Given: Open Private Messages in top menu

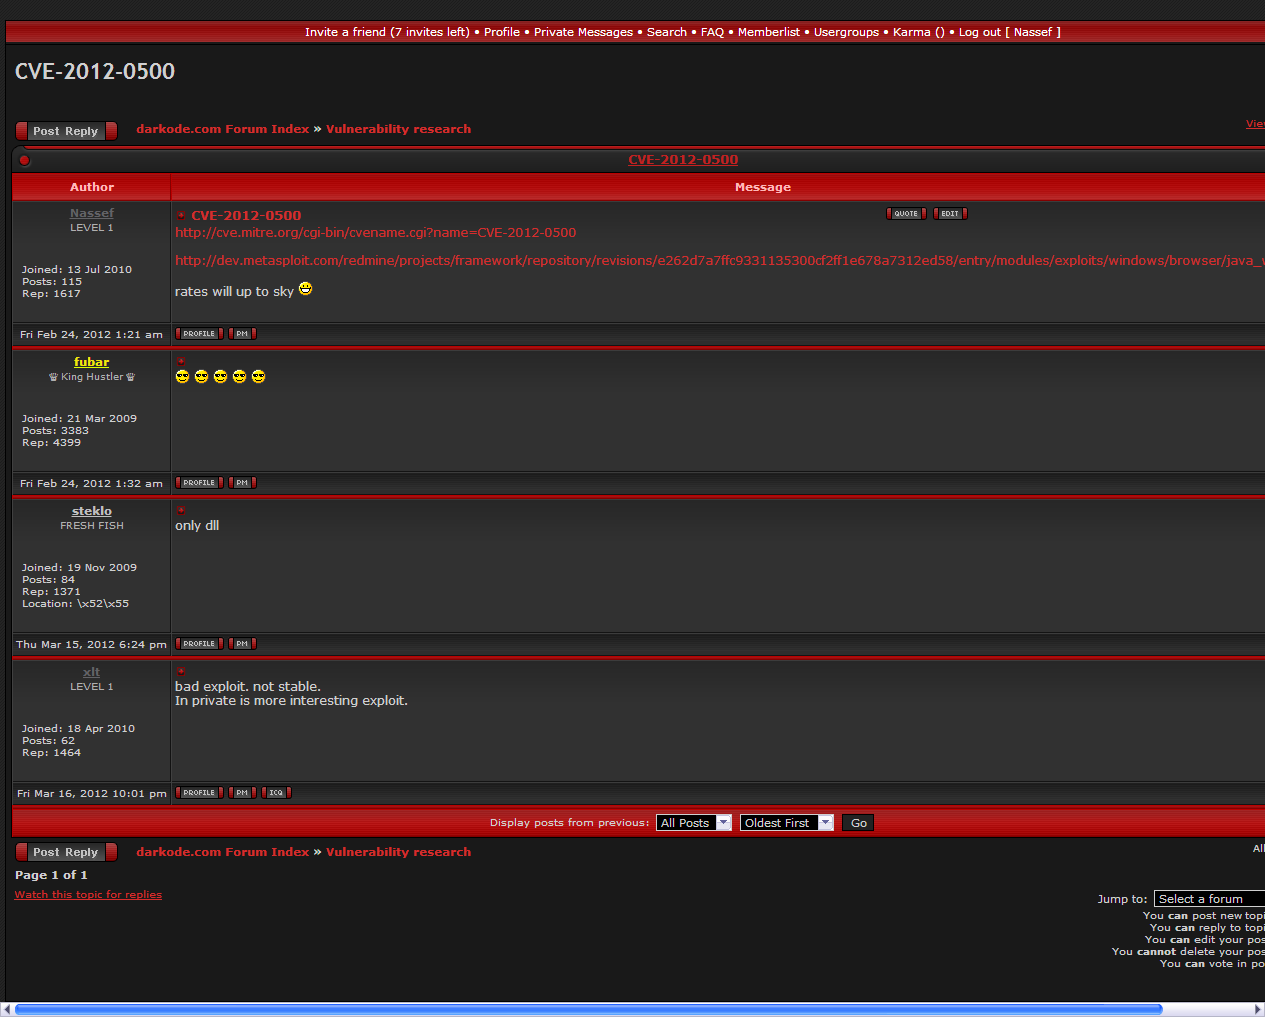Looking at the screenshot, I should point(583,32).
